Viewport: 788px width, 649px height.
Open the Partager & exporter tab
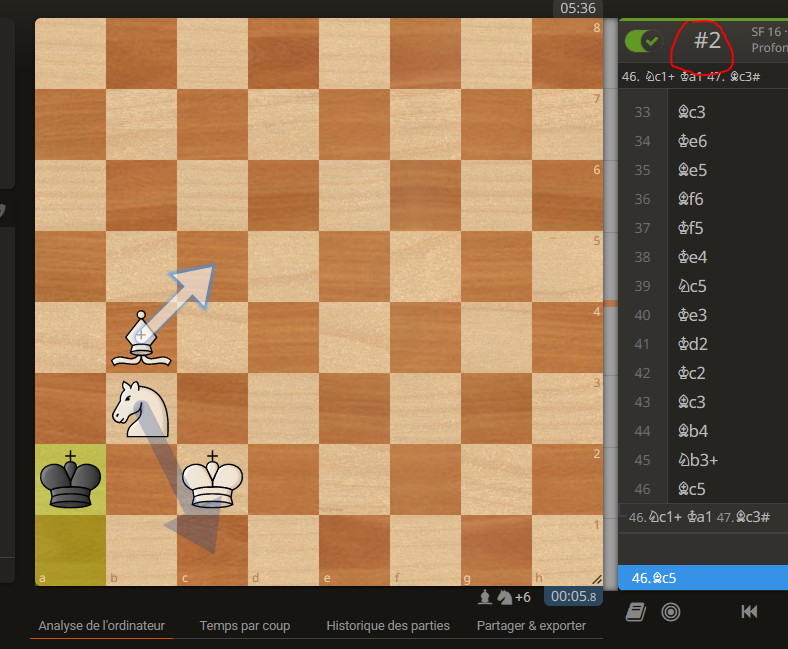[531, 626]
